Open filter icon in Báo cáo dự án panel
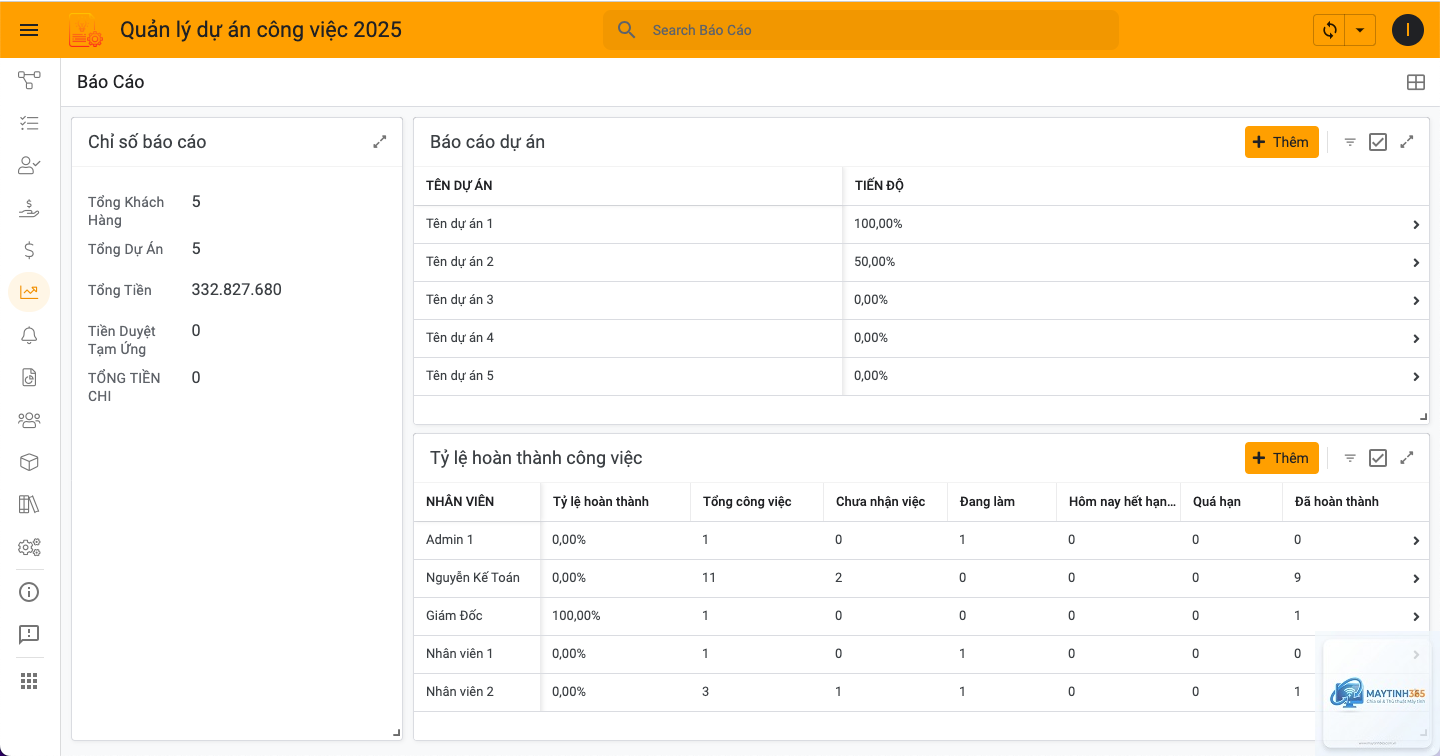The image size is (1440, 756). click(x=1350, y=142)
